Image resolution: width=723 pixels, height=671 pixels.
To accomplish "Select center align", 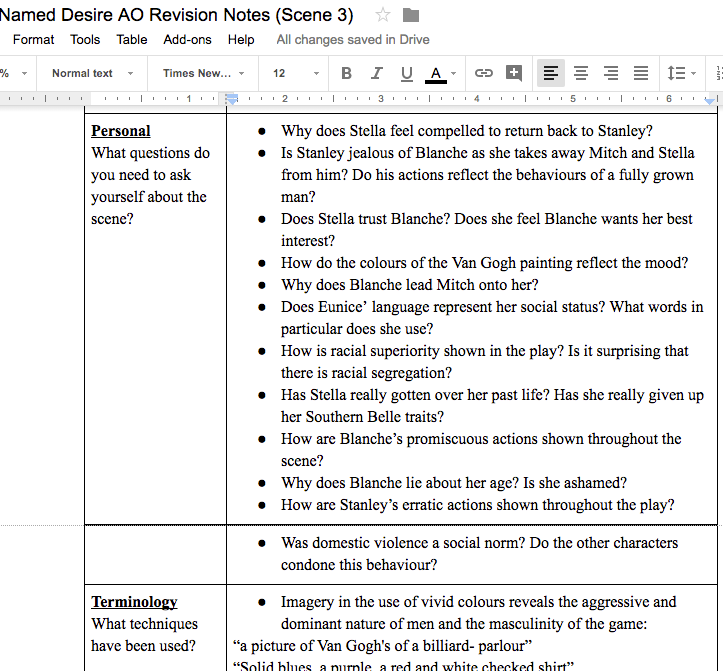I will [581, 73].
